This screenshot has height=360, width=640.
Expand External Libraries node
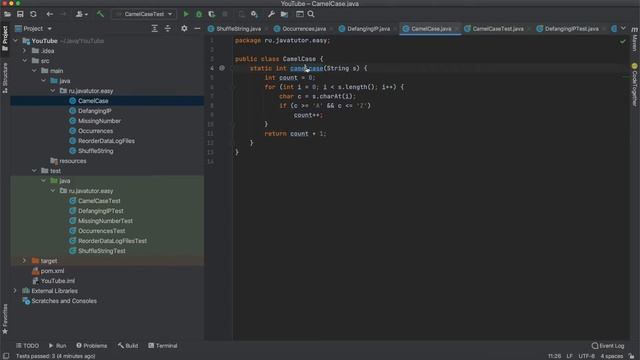click(15, 291)
